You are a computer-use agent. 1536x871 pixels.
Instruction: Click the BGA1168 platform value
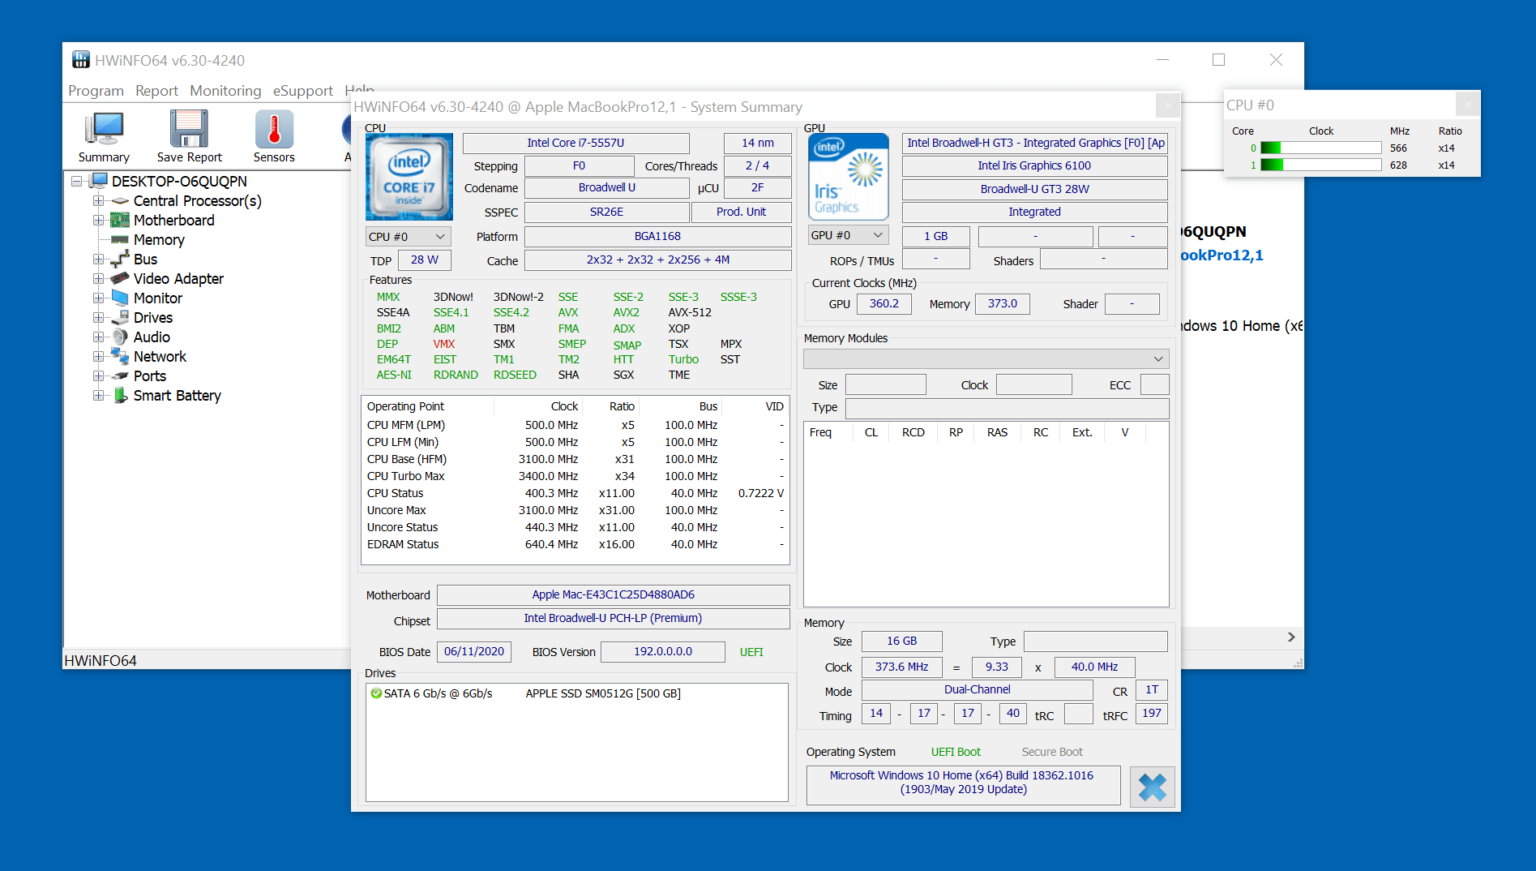658,237
